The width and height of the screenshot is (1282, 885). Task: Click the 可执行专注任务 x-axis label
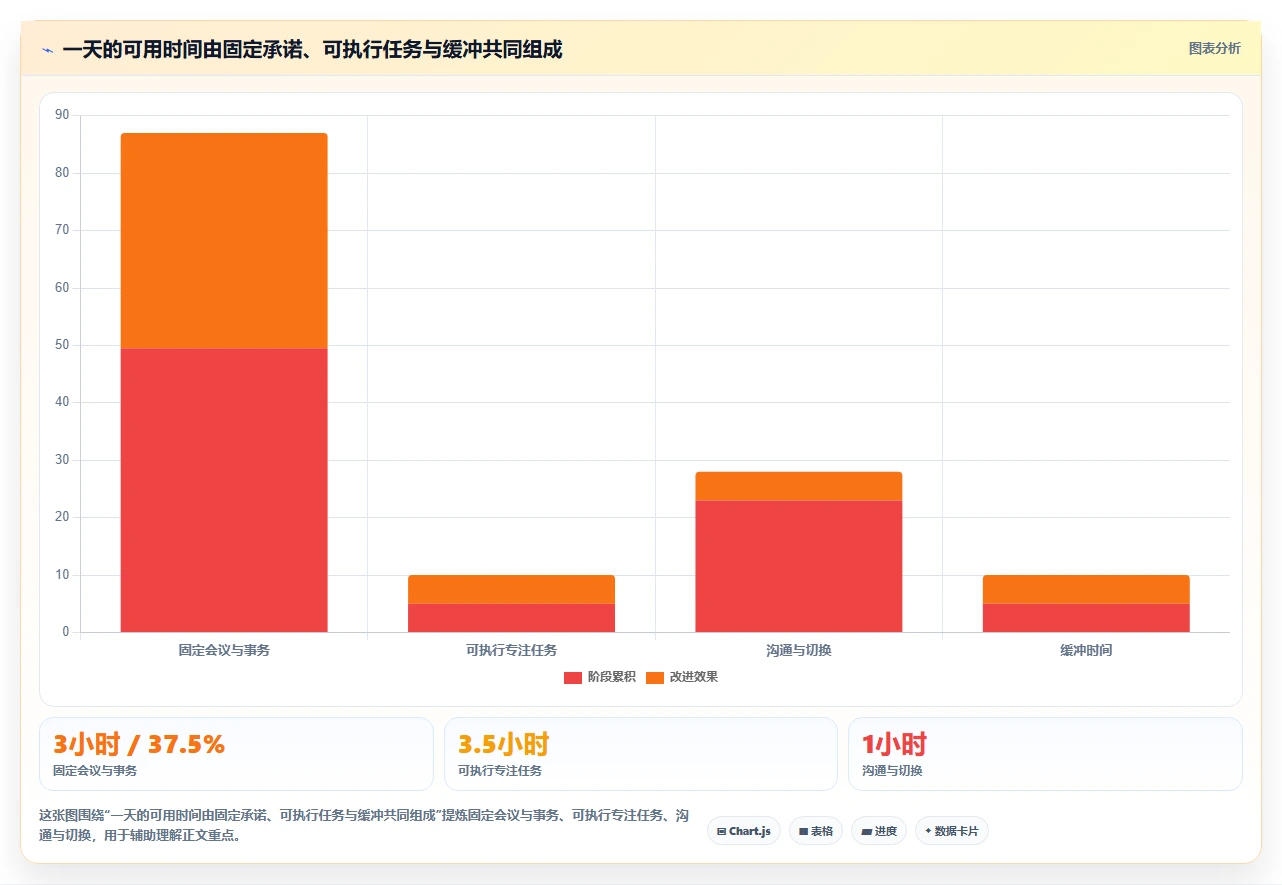pyautogui.click(x=511, y=650)
